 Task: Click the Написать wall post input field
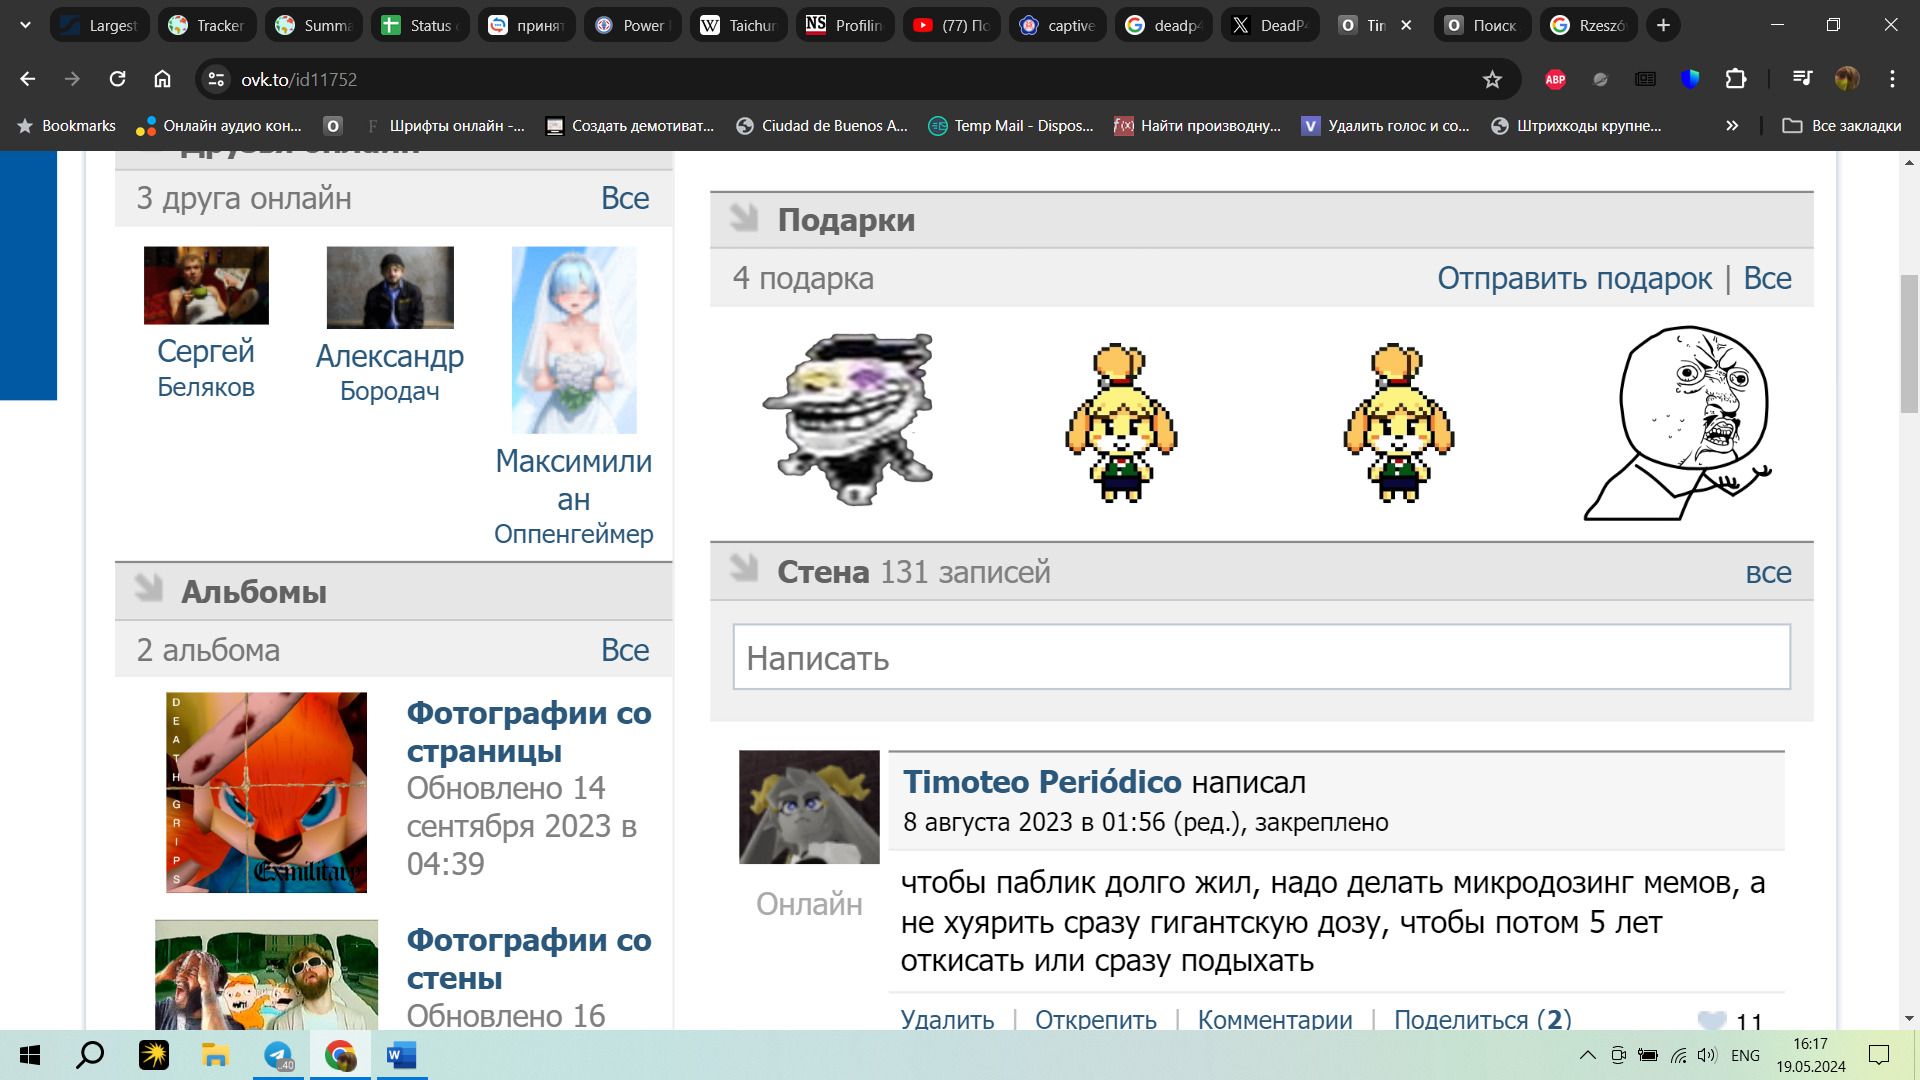point(1261,658)
